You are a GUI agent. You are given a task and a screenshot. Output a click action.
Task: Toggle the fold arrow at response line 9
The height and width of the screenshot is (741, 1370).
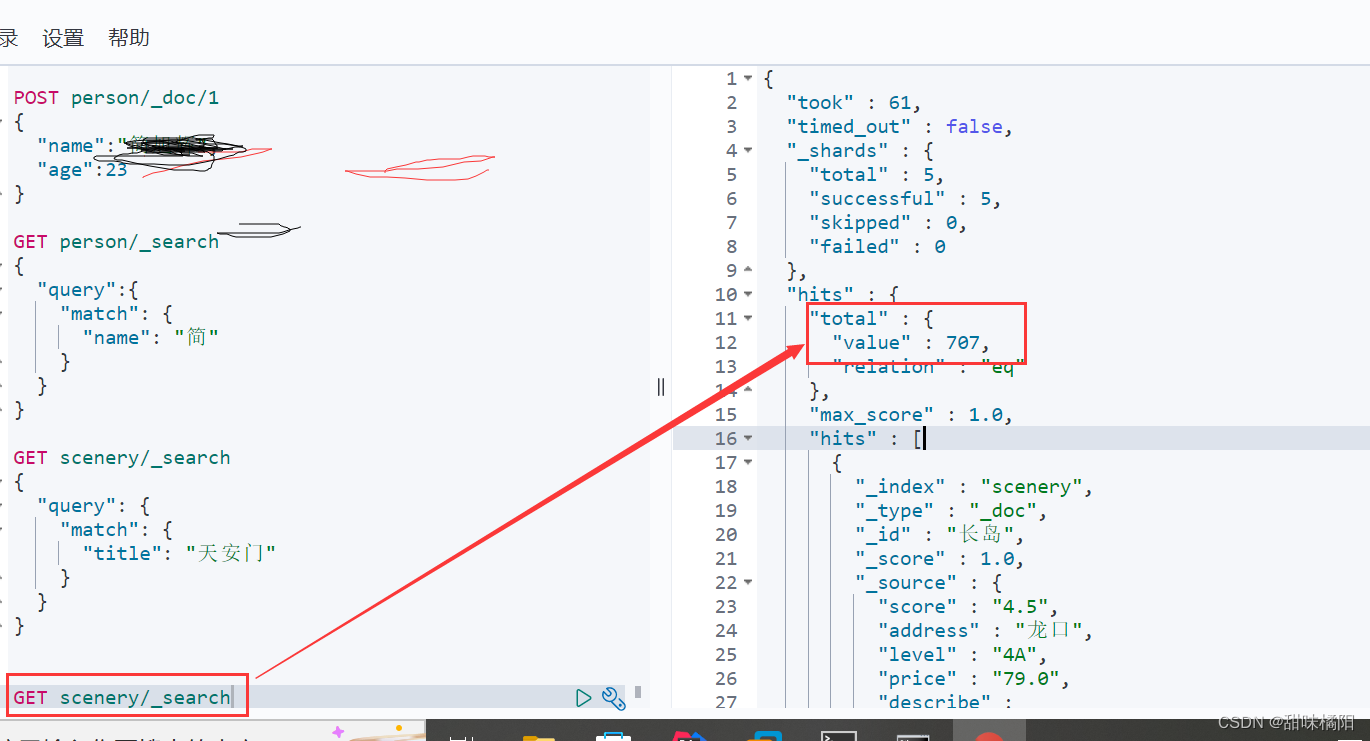coord(748,271)
